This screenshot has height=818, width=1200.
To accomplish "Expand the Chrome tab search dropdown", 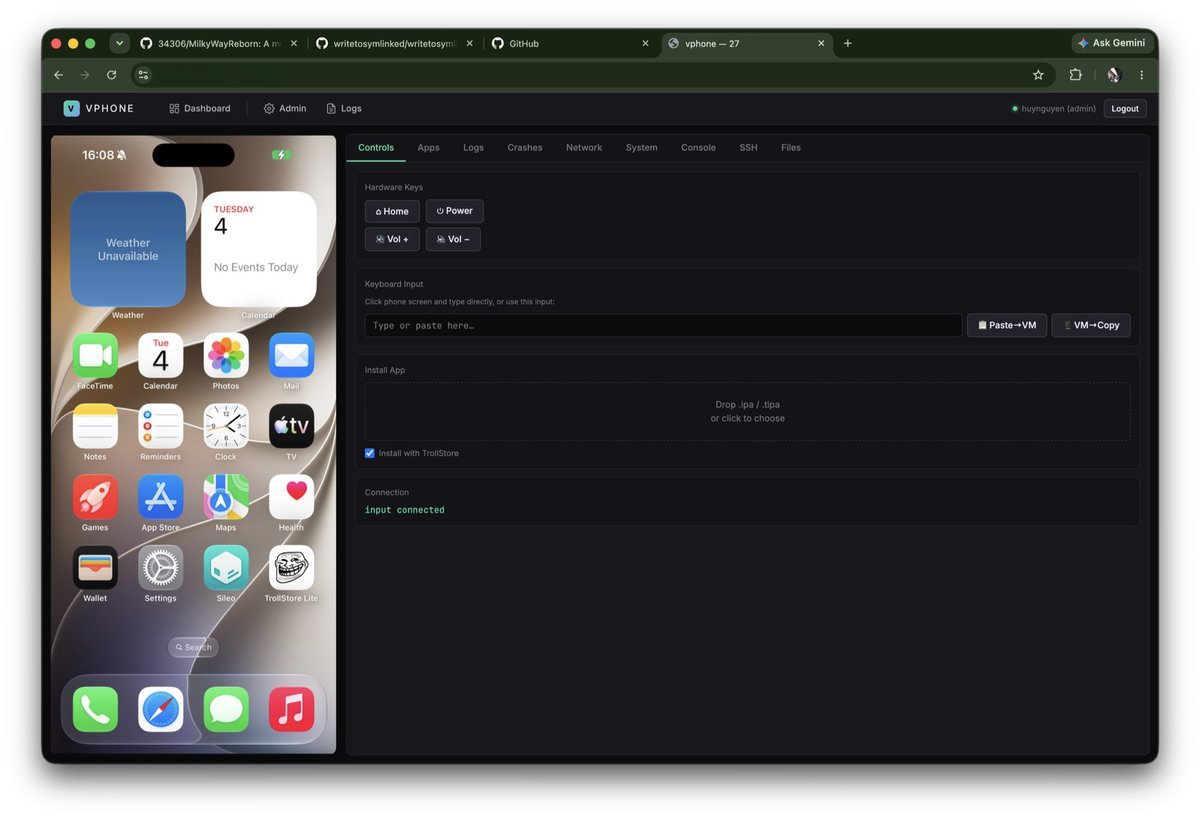I will [120, 43].
